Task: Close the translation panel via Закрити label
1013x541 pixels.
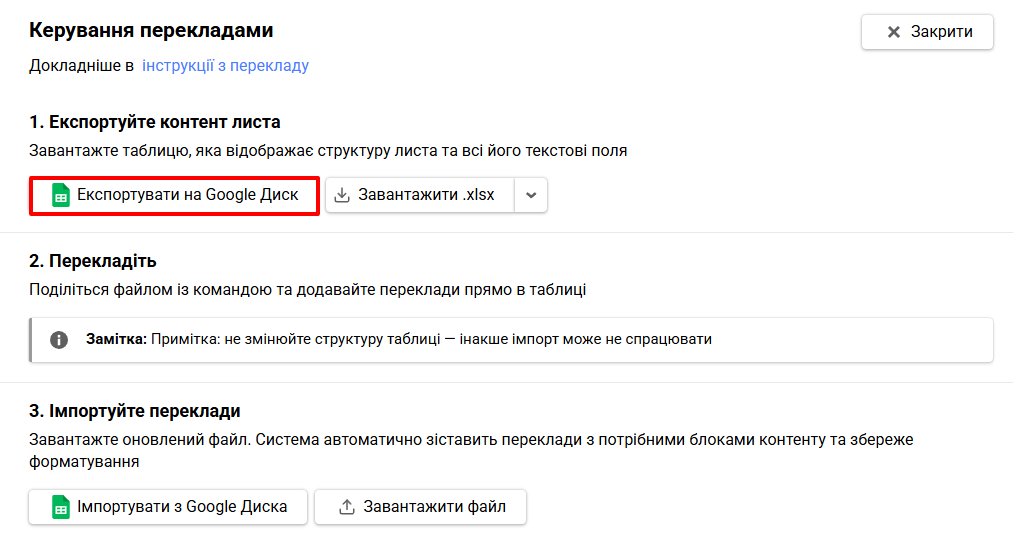Action: point(941,32)
